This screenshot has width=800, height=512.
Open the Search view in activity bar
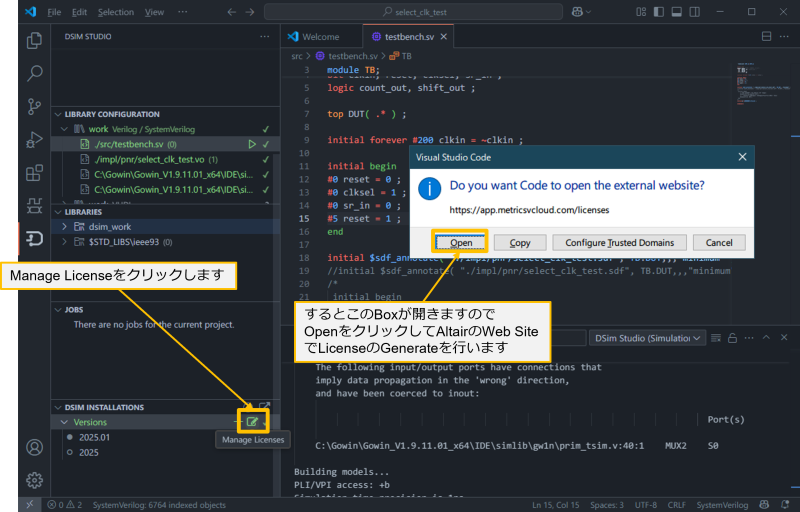click(x=34, y=73)
